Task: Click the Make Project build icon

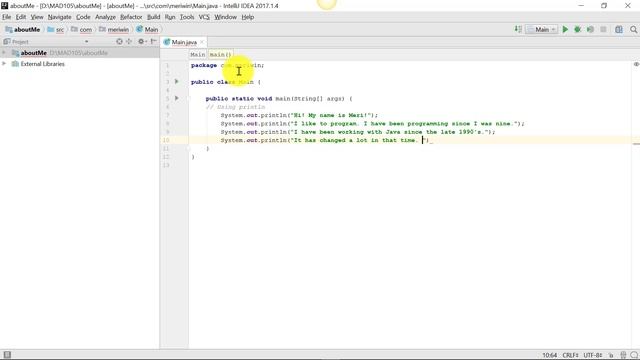Action: pos(518,29)
